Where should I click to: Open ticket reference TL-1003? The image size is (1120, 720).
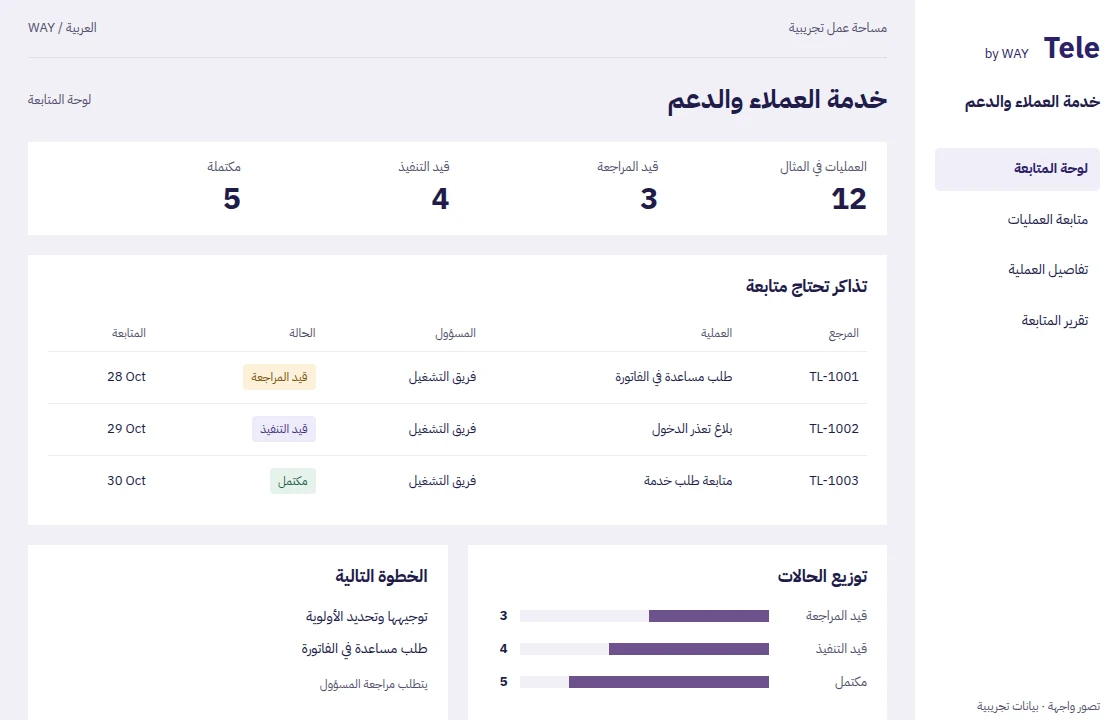834,481
